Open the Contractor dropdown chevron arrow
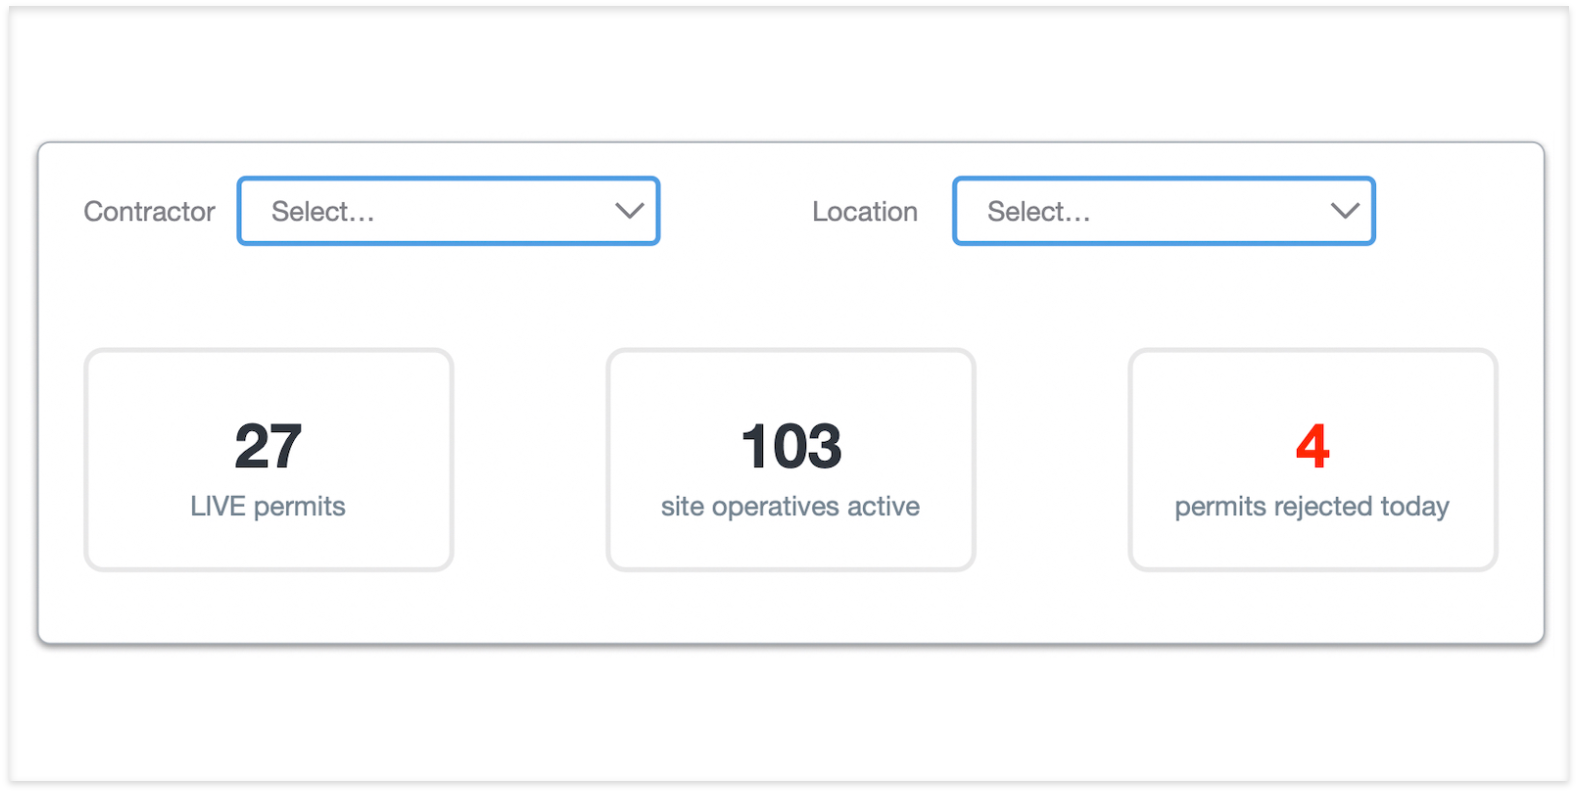The image size is (1578, 793). tap(629, 211)
